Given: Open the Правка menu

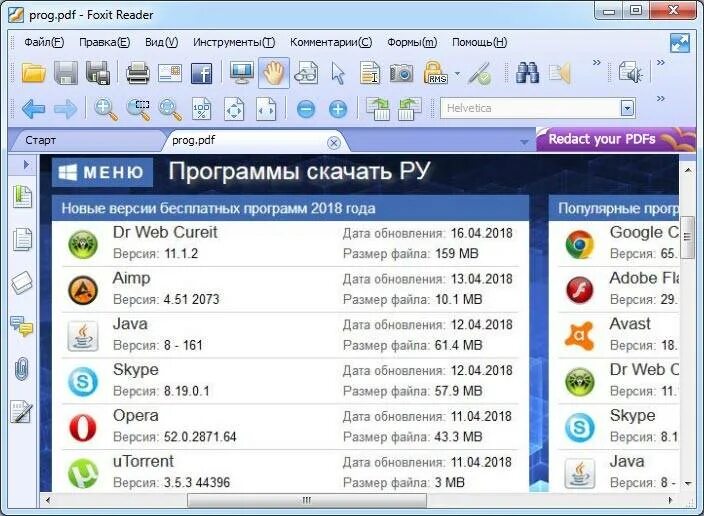Looking at the screenshot, I should click(x=105, y=42).
